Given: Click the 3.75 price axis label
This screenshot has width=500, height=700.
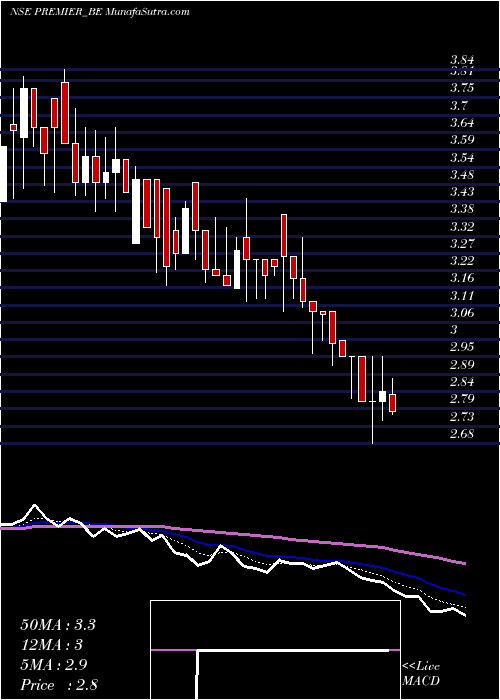Looking at the screenshot, I should 462,88.
